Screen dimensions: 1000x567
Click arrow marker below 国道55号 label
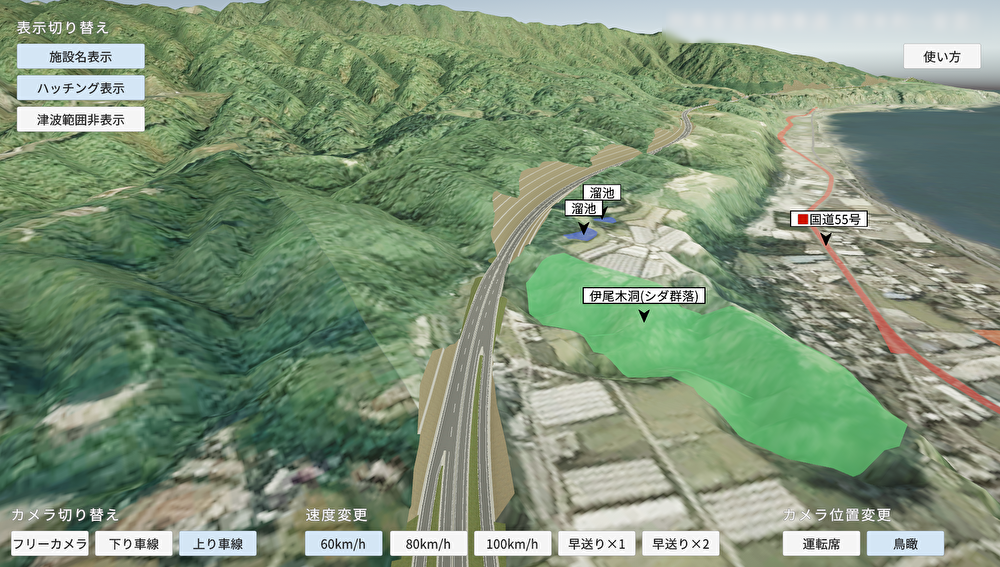pyautogui.click(x=826, y=239)
